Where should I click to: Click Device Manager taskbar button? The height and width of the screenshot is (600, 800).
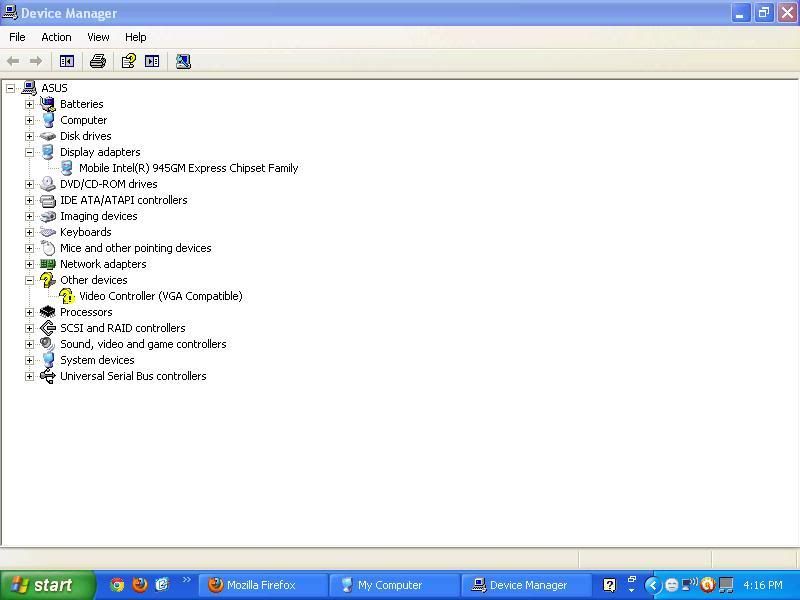[525, 585]
